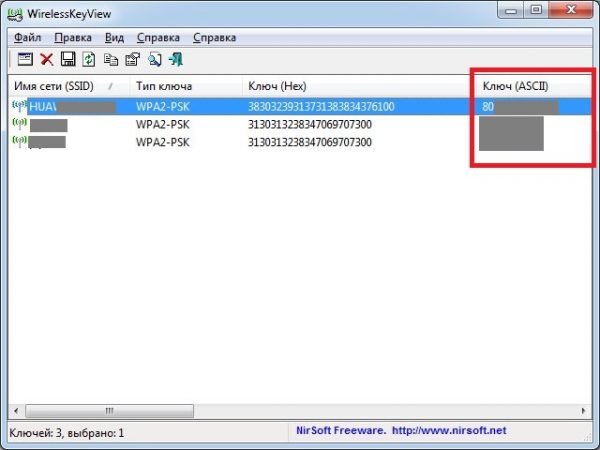The height and width of the screenshot is (450, 600).
Task: Click the properties window toolbar icon
Action: pos(25,59)
